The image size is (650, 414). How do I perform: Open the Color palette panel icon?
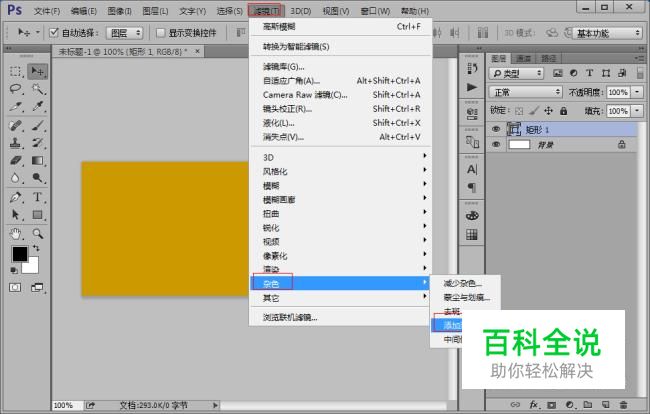click(x=472, y=215)
